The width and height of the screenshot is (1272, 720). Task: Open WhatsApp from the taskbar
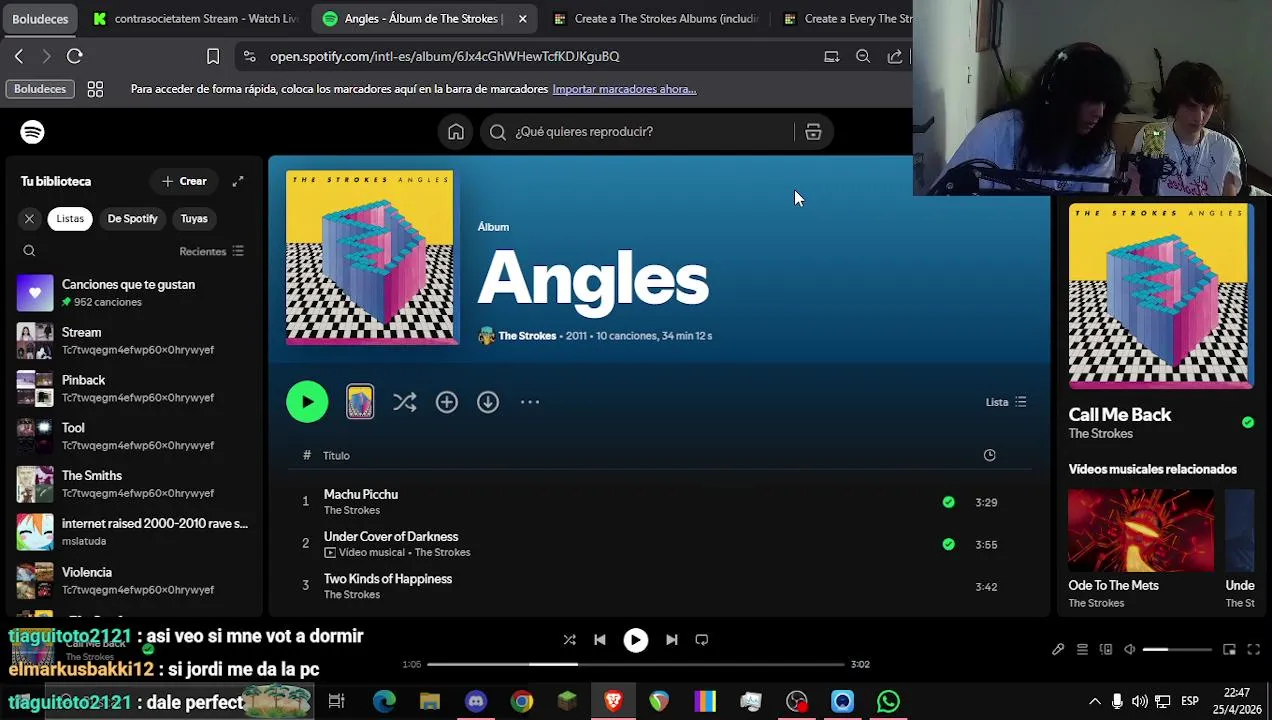pos(888,702)
